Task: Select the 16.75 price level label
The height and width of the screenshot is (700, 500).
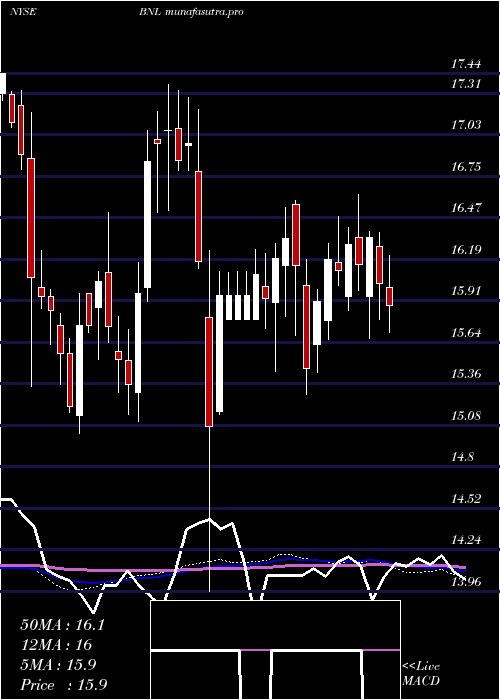Action: pos(466,167)
